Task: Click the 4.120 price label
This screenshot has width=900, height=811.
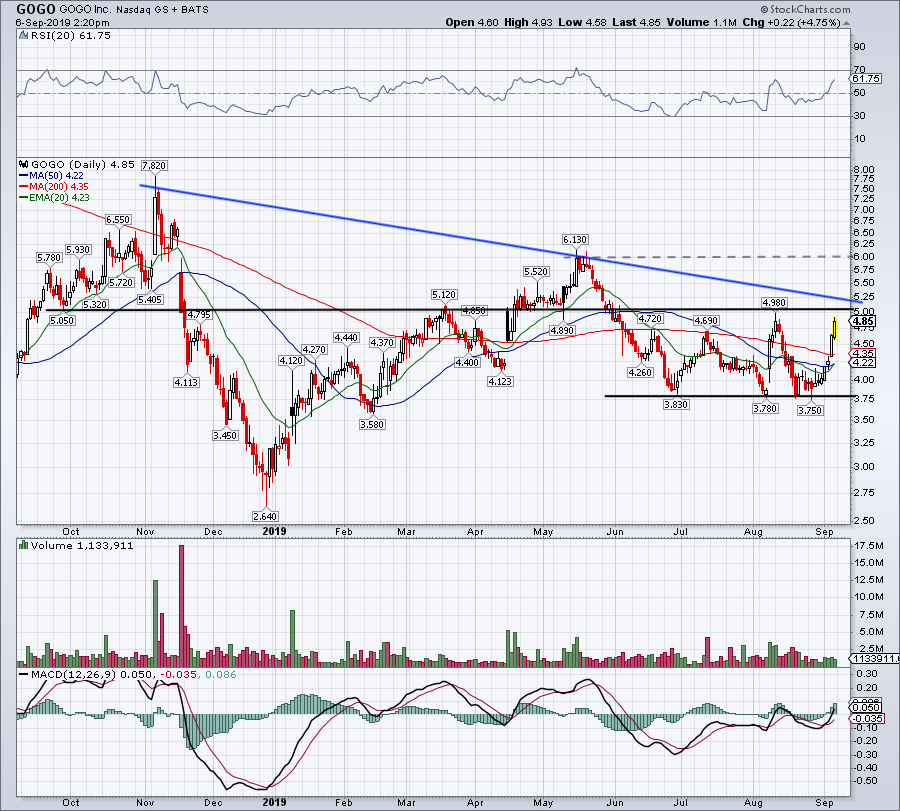Action: coord(291,360)
